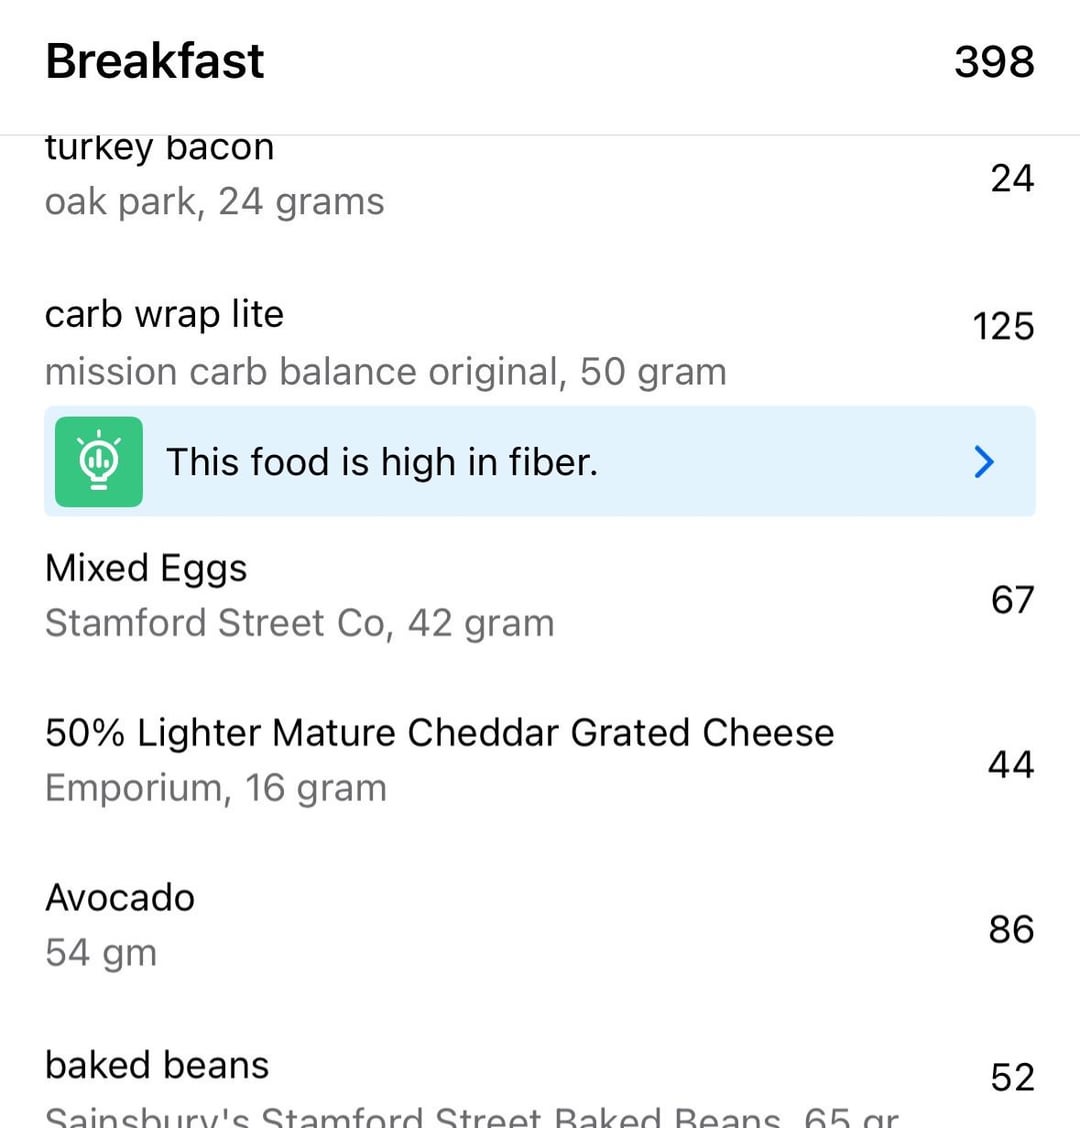Select carb wrap lite's 125 calorie value
Image resolution: width=1080 pixels, height=1128 pixels.
click(x=1003, y=327)
